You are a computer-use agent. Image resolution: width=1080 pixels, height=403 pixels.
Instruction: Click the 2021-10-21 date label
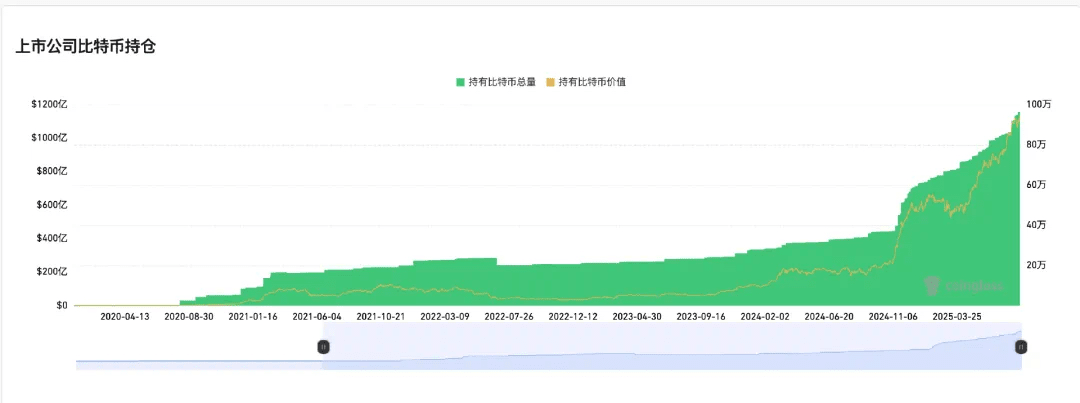point(381,316)
